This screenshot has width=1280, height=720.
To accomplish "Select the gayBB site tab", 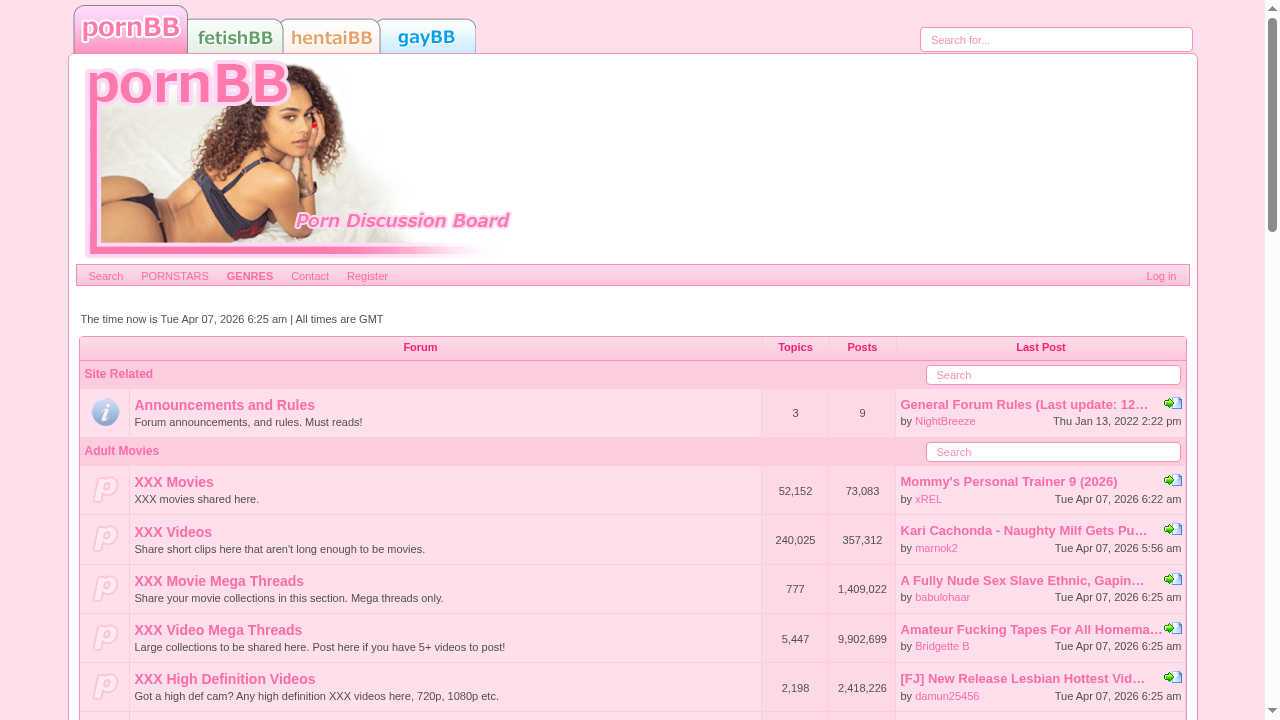I will pyautogui.click(x=427, y=37).
